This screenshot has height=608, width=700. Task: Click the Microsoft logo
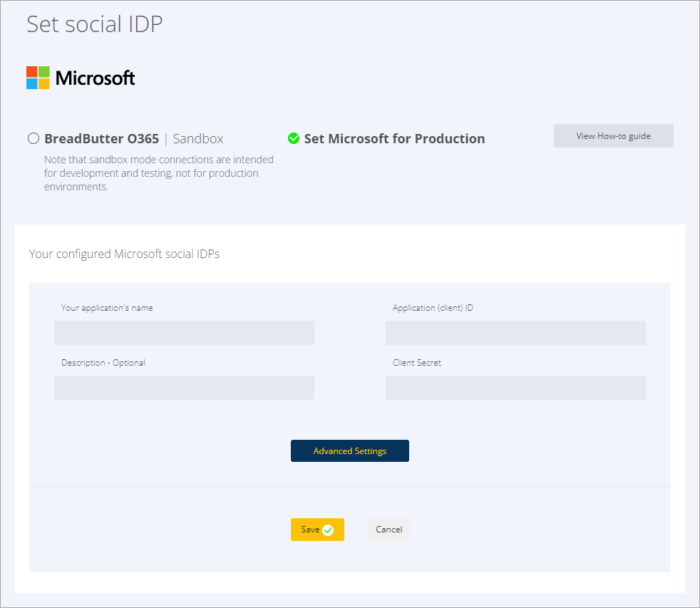pyautogui.click(x=81, y=78)
